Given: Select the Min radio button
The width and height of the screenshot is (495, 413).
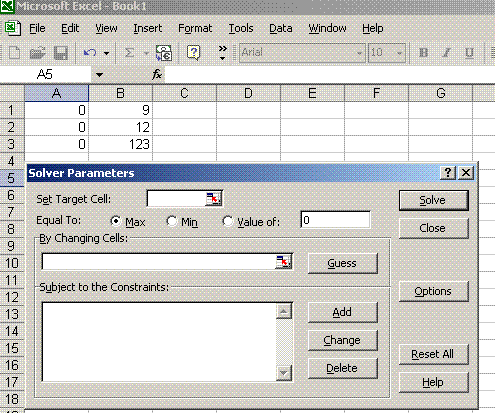Looking at the screenshot, I should (x=171, y=221).
